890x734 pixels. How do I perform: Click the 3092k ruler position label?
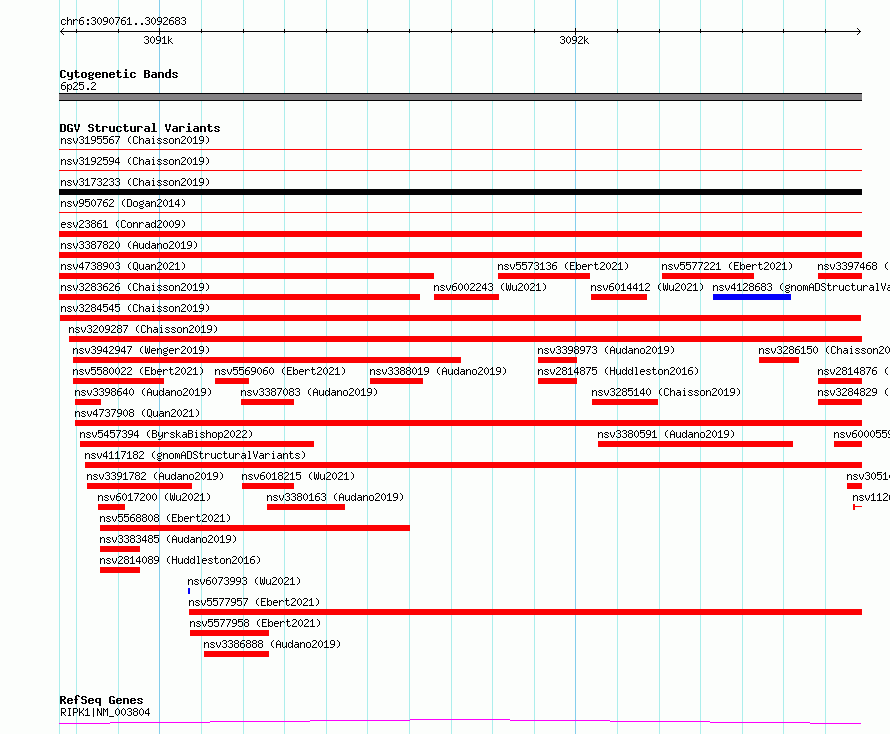point(574,40)
